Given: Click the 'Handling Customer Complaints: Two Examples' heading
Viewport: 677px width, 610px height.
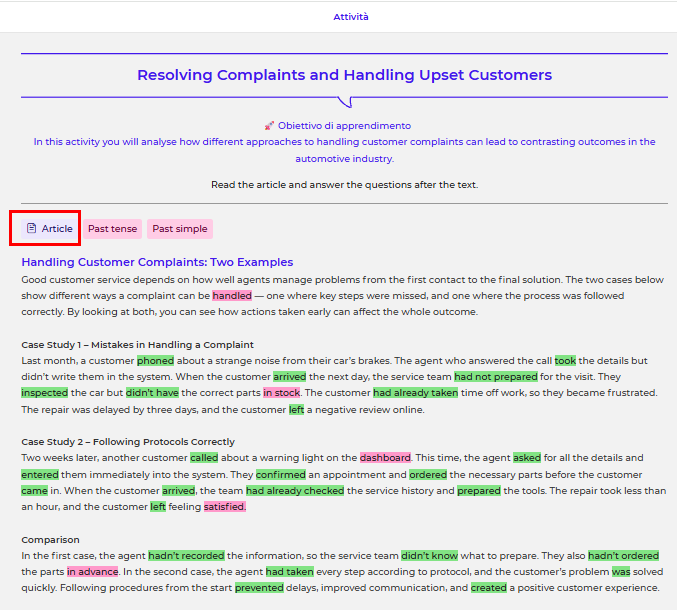Looking at the screenshot, I should [x=157, y=262].
